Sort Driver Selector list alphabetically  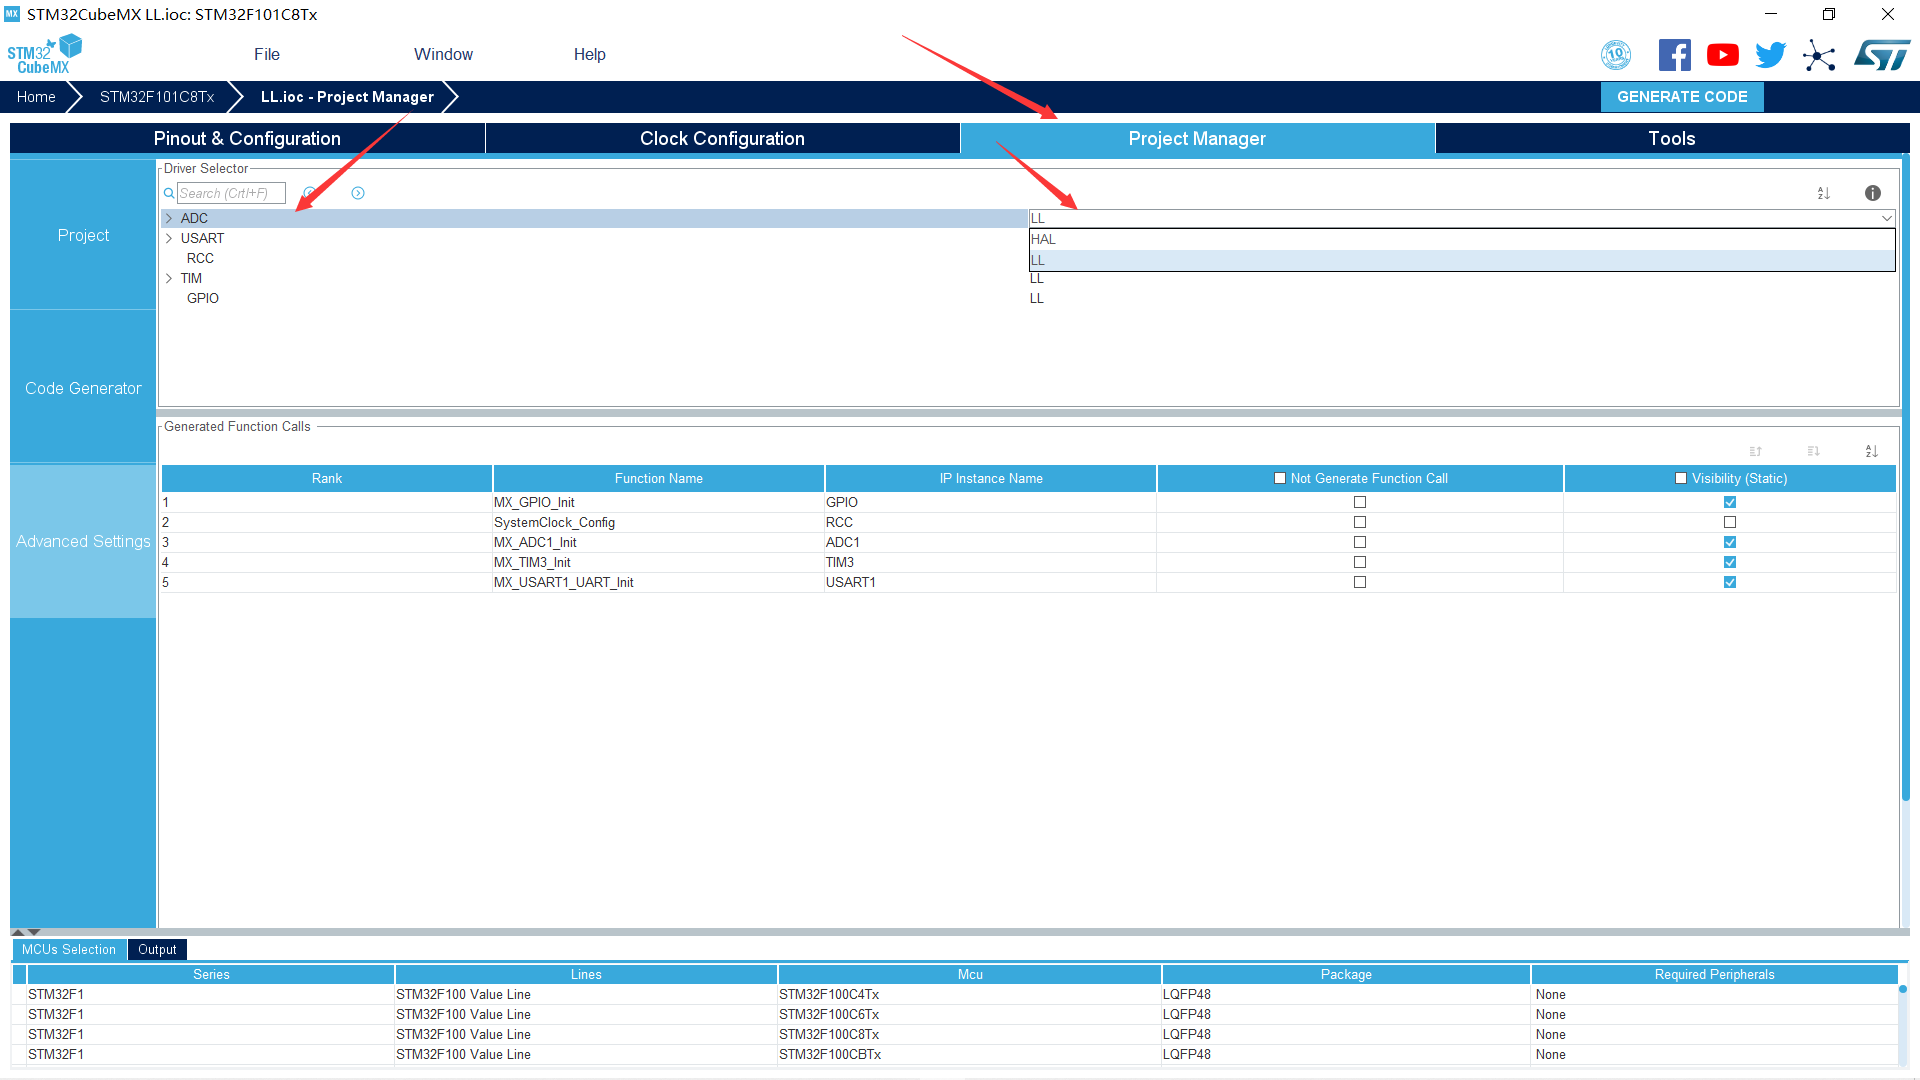click(1823, 193)
